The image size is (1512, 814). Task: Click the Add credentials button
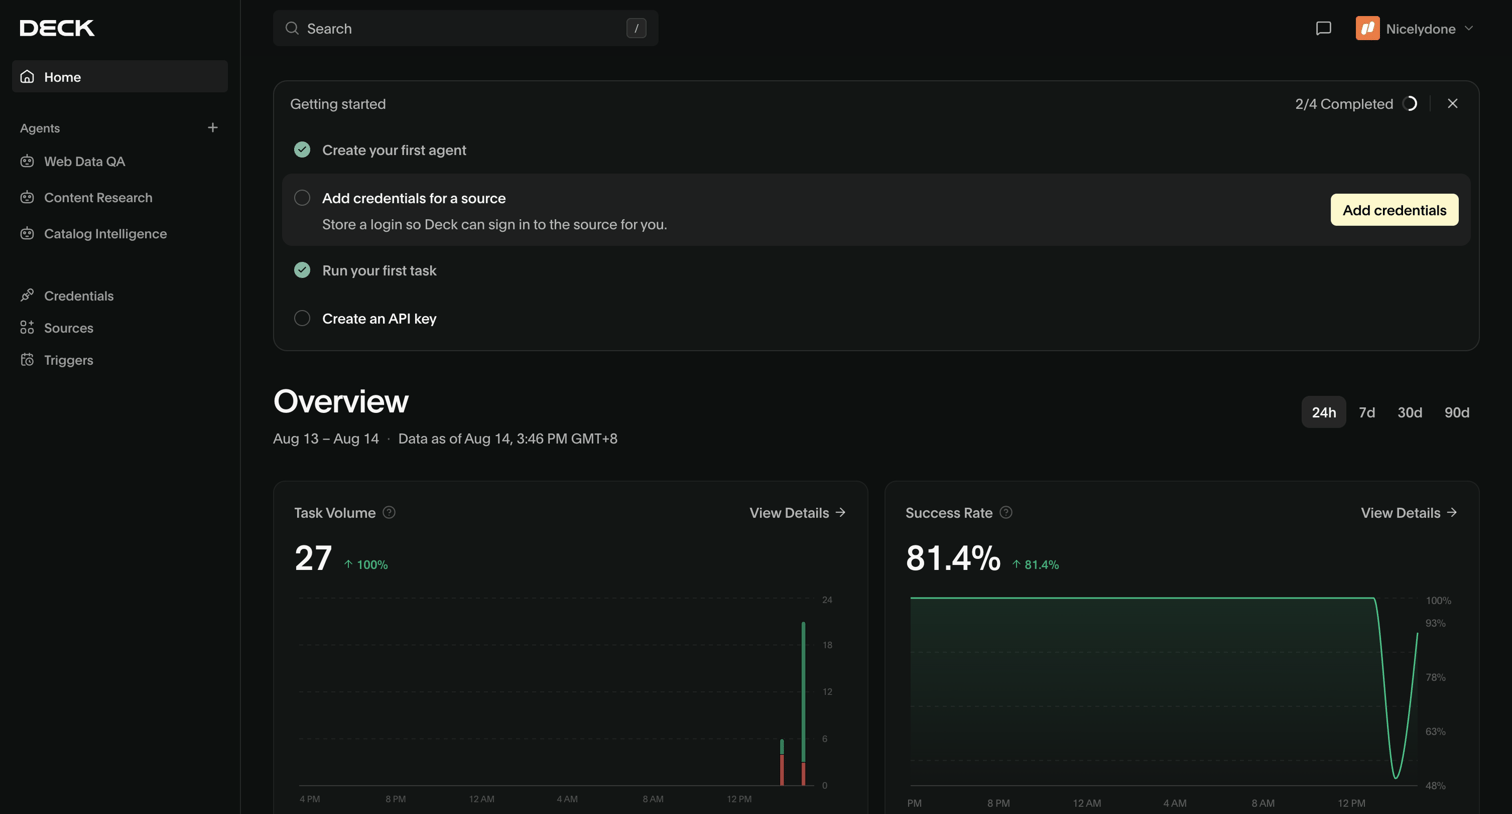[x=1394, y=210]
